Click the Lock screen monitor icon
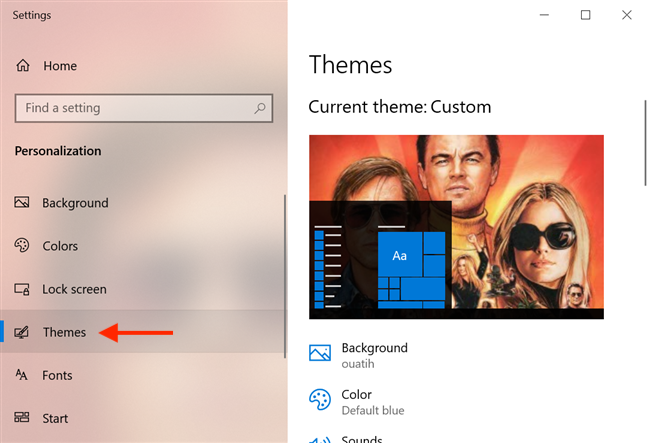 point(21,289)
